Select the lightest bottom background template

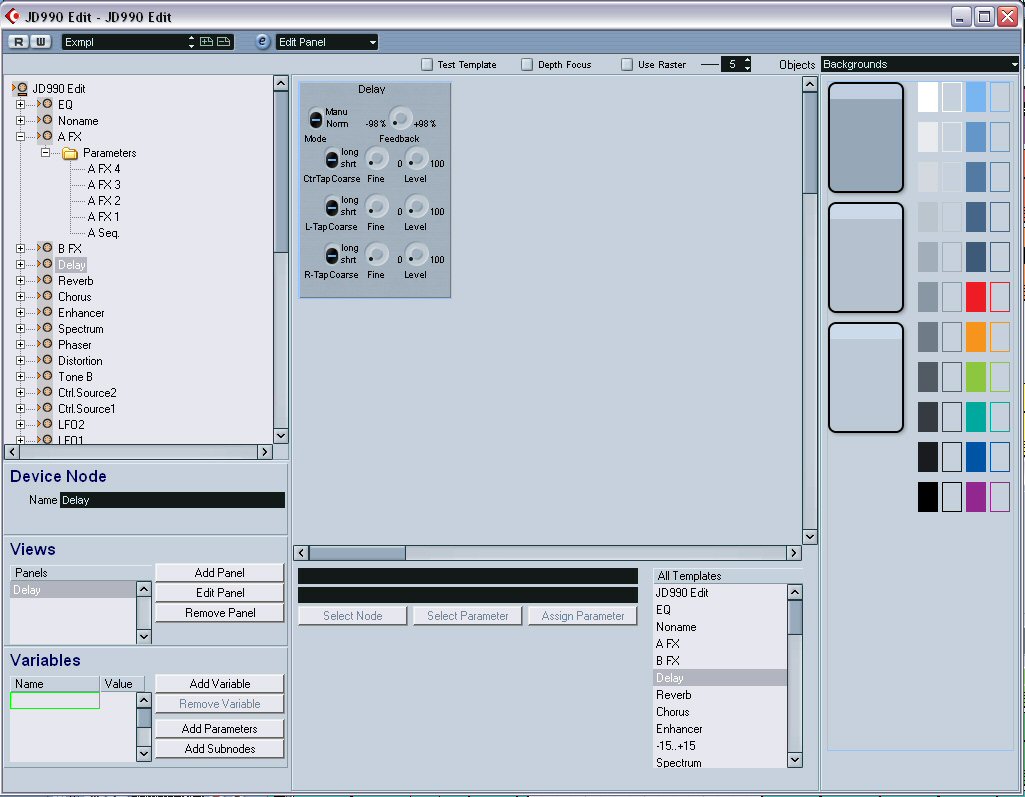coord(865,378)
